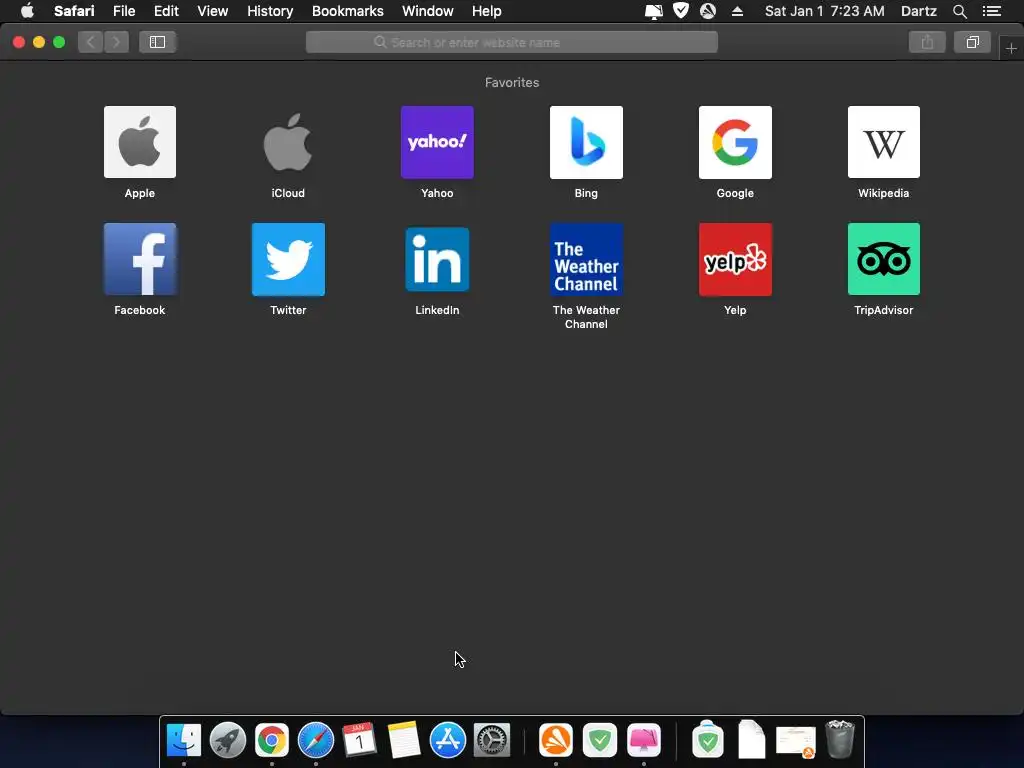Open the Window menu

coord(428,11)
